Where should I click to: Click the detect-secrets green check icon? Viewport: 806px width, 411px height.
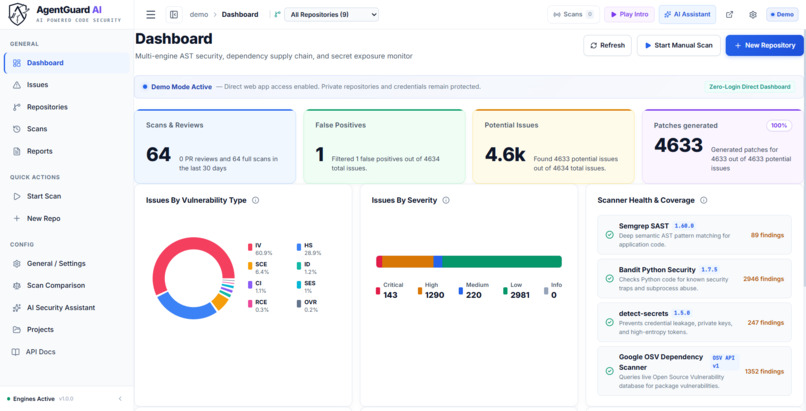click(x=609, y=322)
